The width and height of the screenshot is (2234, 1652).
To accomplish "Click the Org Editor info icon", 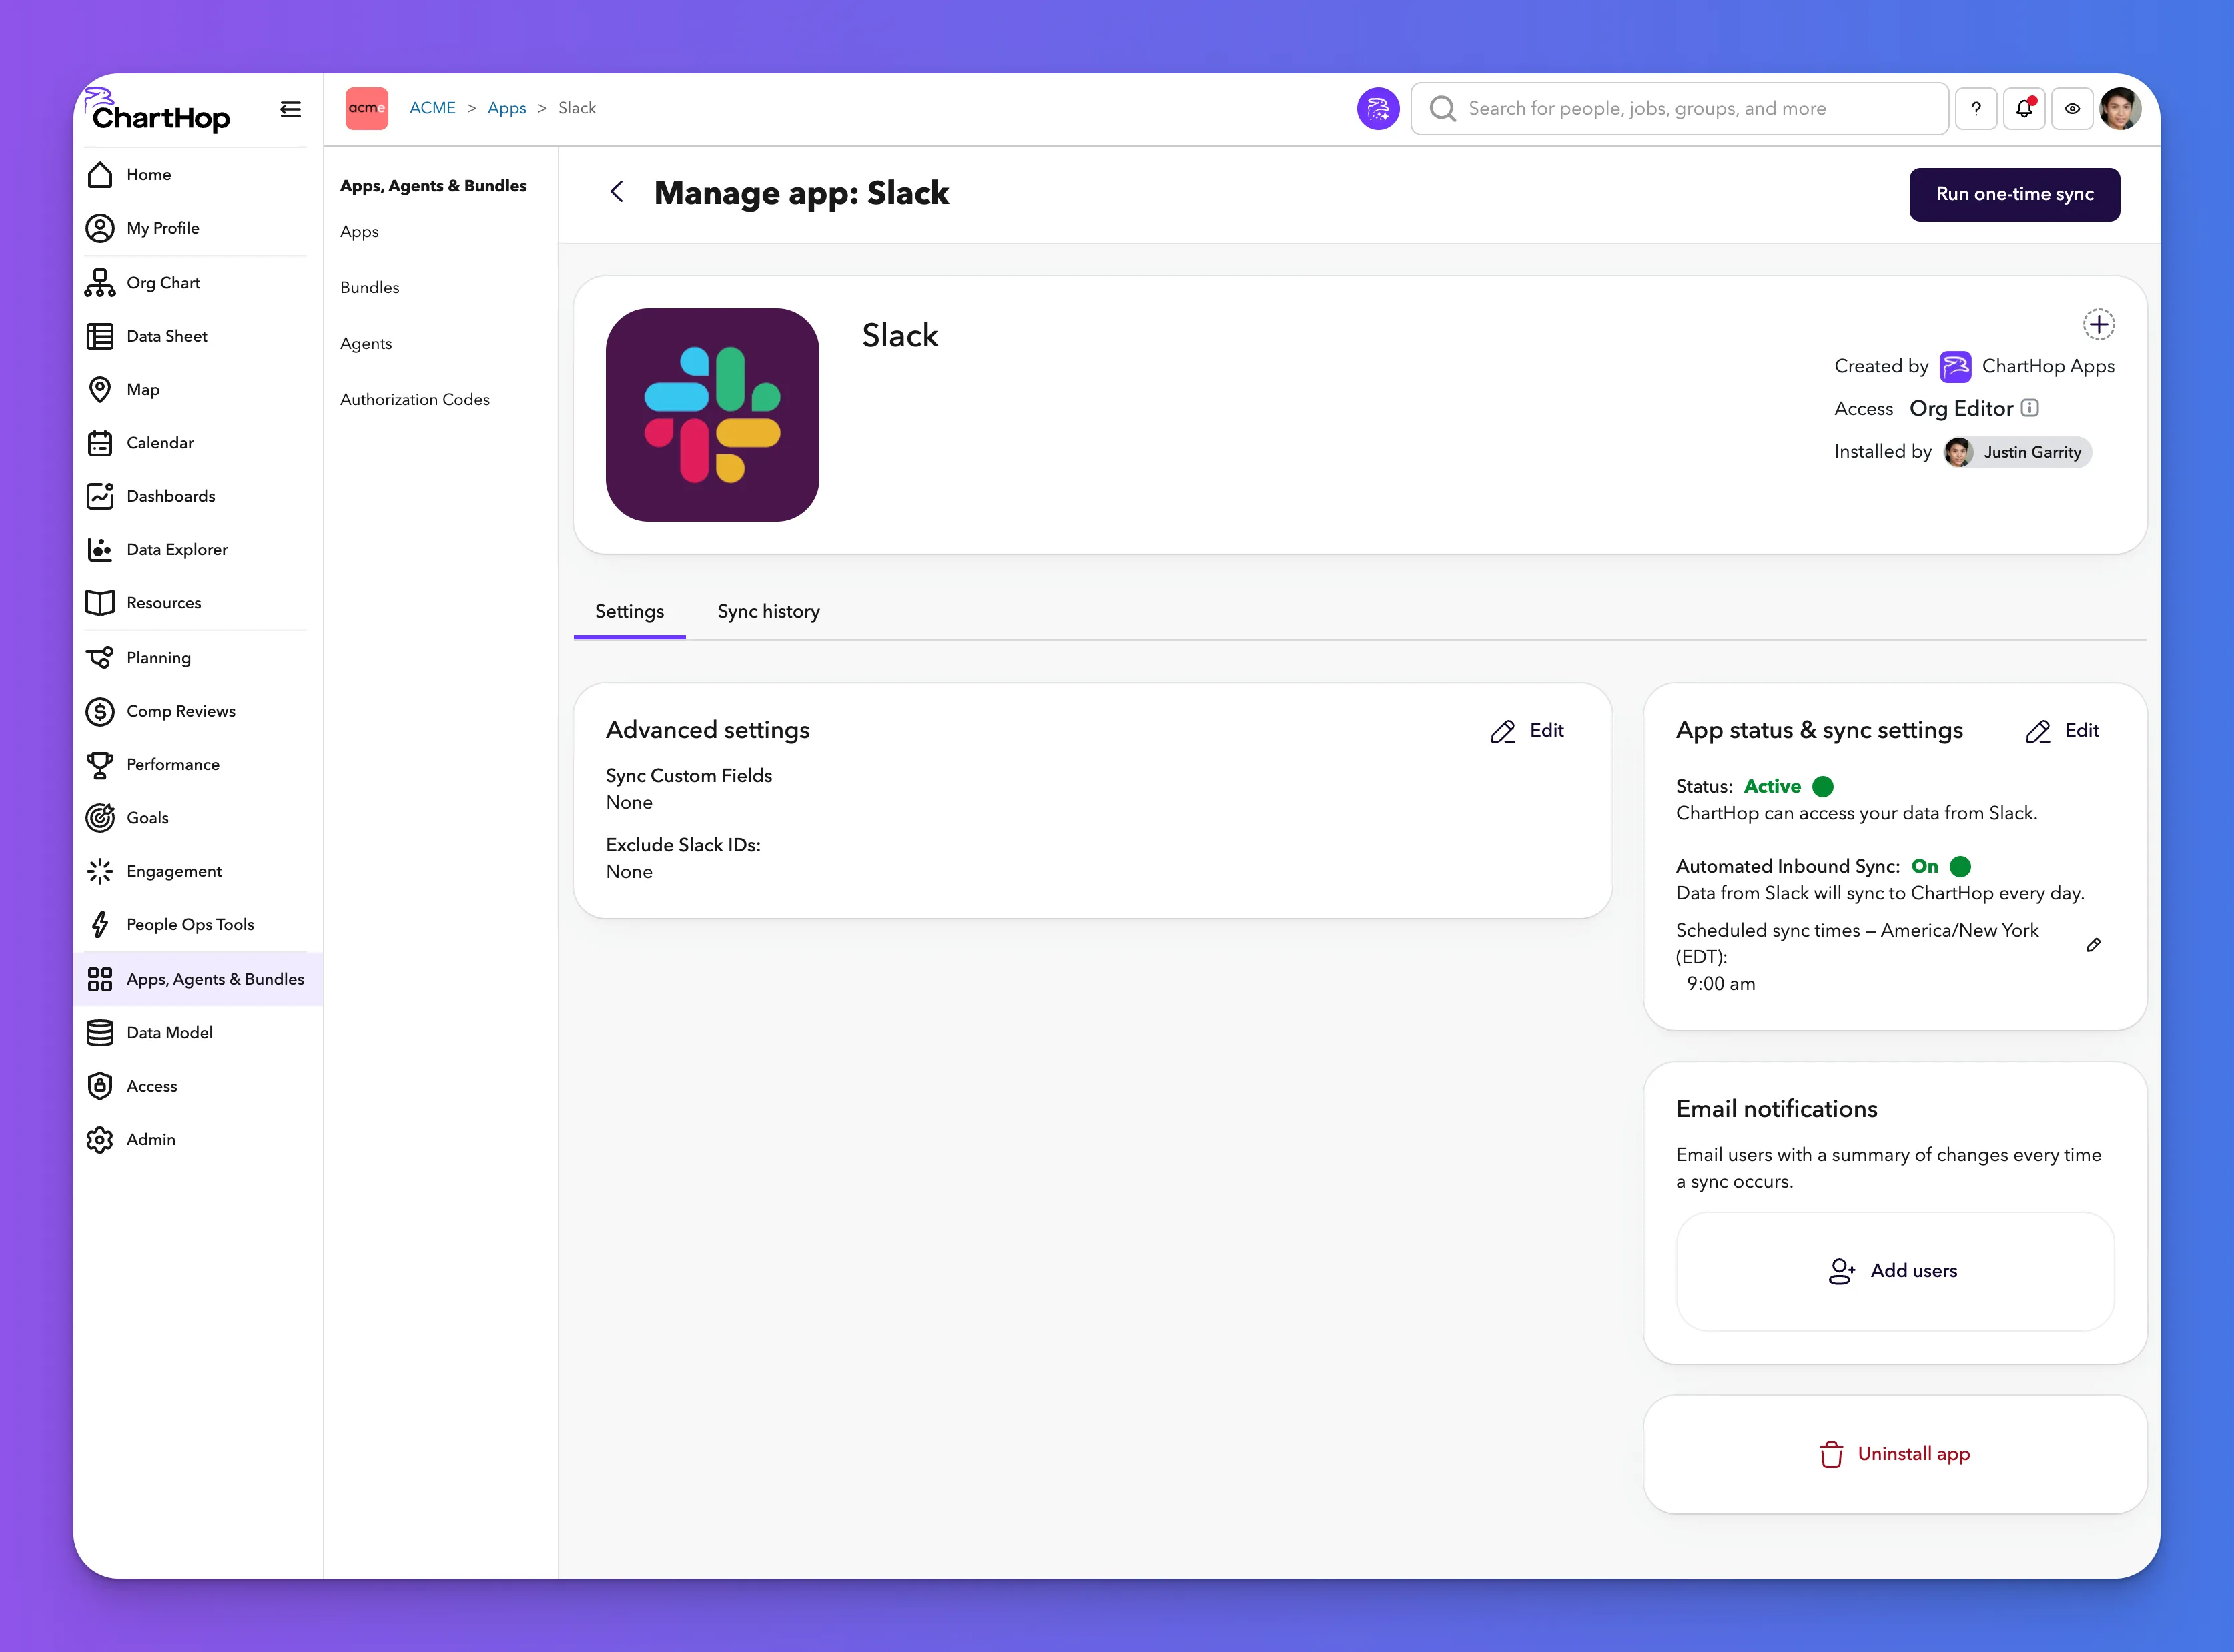I will (x=2029, y=408).
